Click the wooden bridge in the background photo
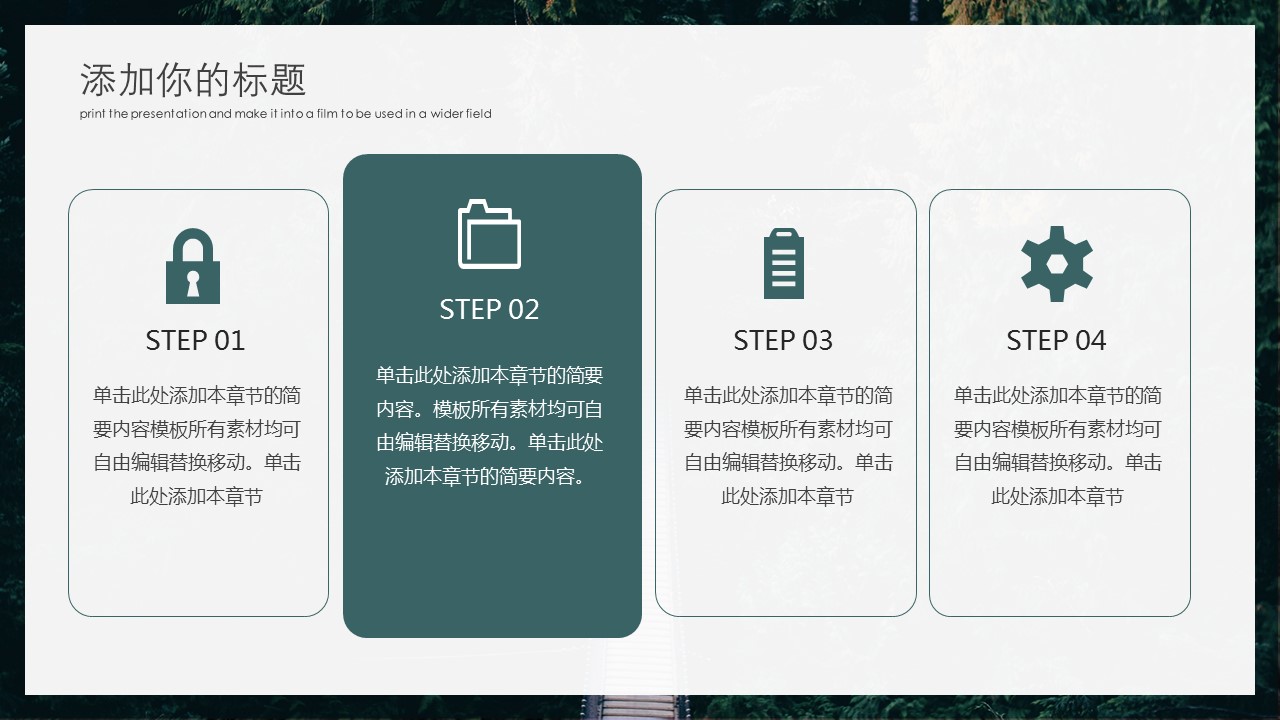Screen dimensions: 1280x720 coord(630,708)
